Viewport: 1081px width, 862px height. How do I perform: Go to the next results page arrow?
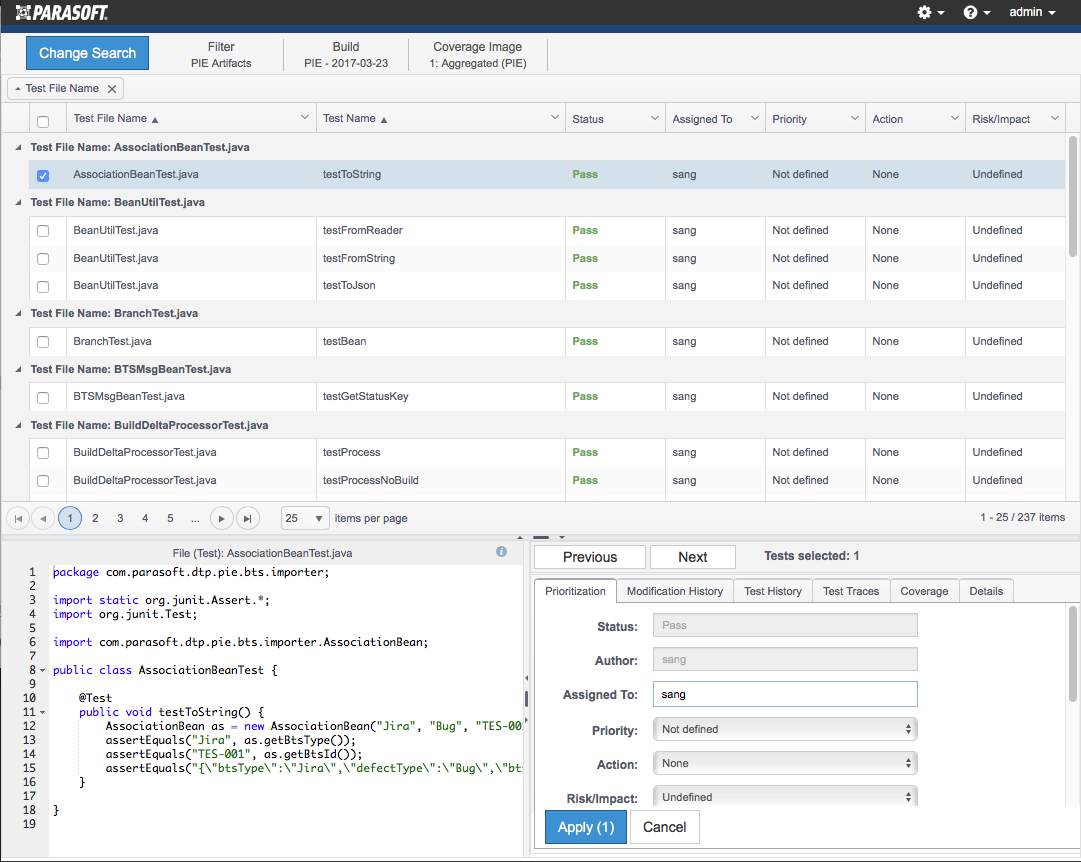(x=221, y=518)
